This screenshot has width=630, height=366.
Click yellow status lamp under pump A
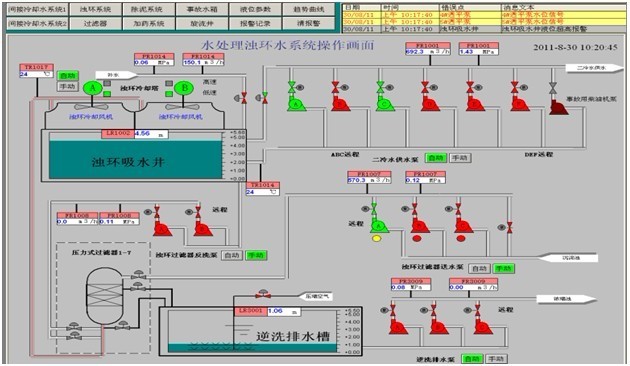point(377,239)
